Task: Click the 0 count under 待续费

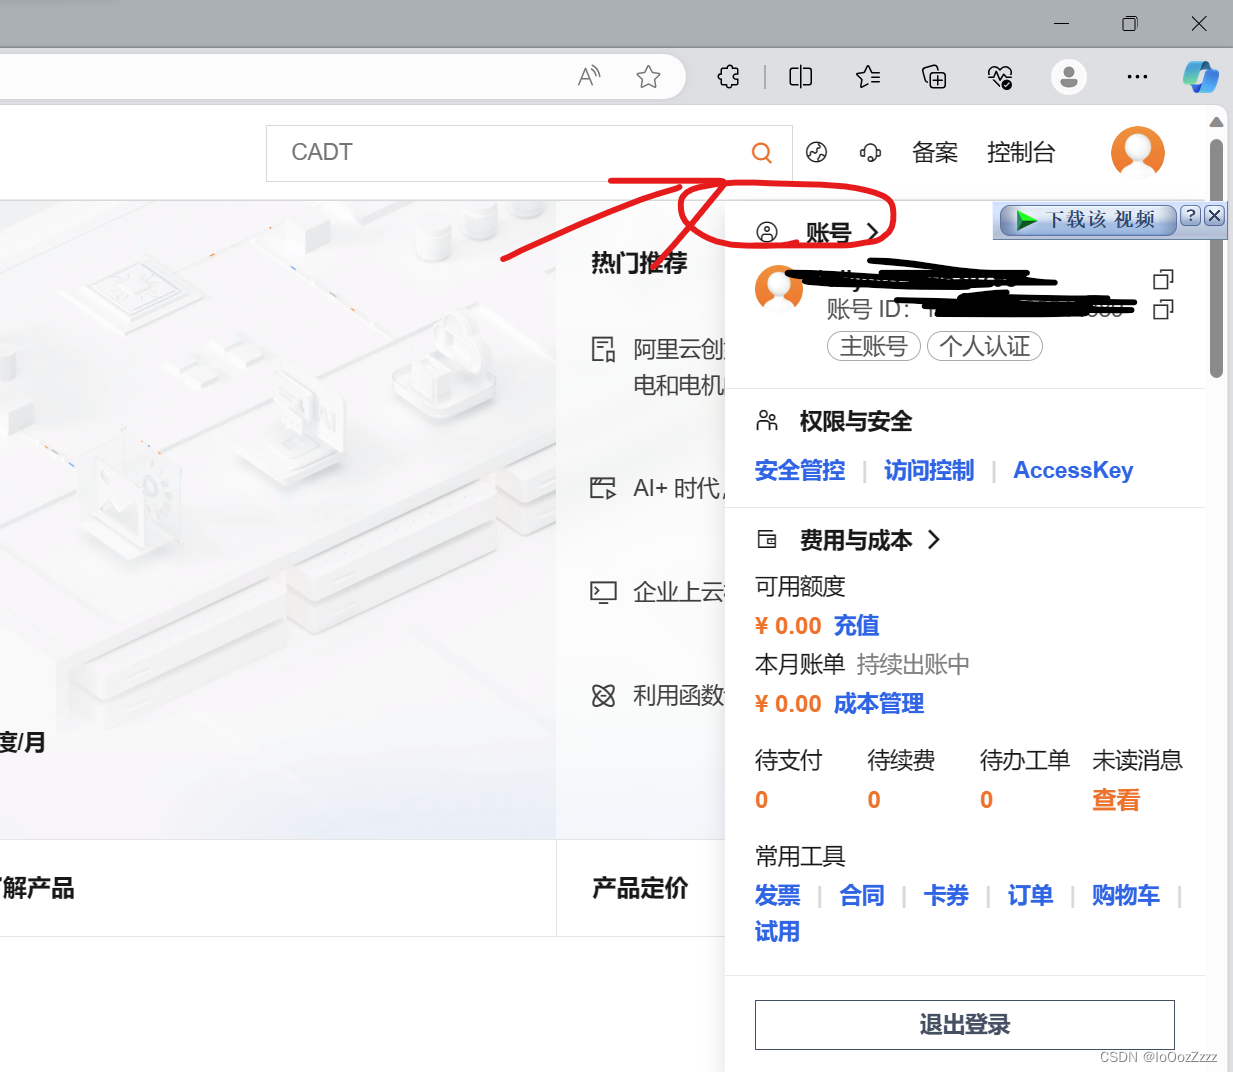Action: tap(874, 800)
